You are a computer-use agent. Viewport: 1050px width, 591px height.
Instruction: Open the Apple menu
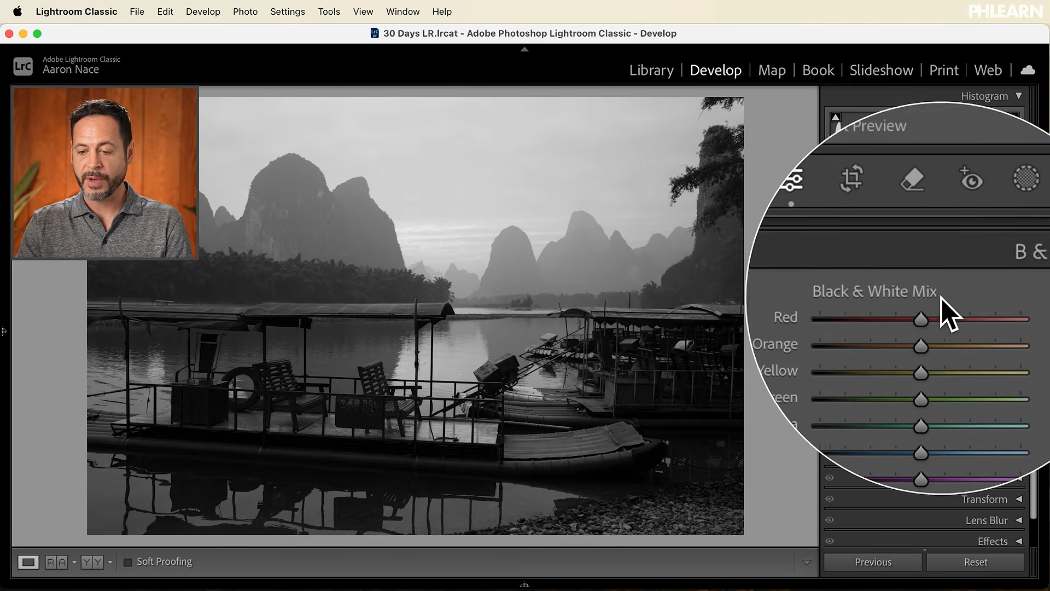click(17, 11)
